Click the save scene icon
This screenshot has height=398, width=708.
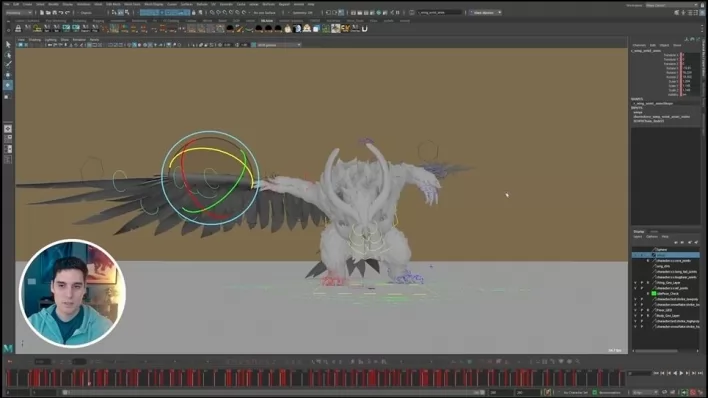54,13
